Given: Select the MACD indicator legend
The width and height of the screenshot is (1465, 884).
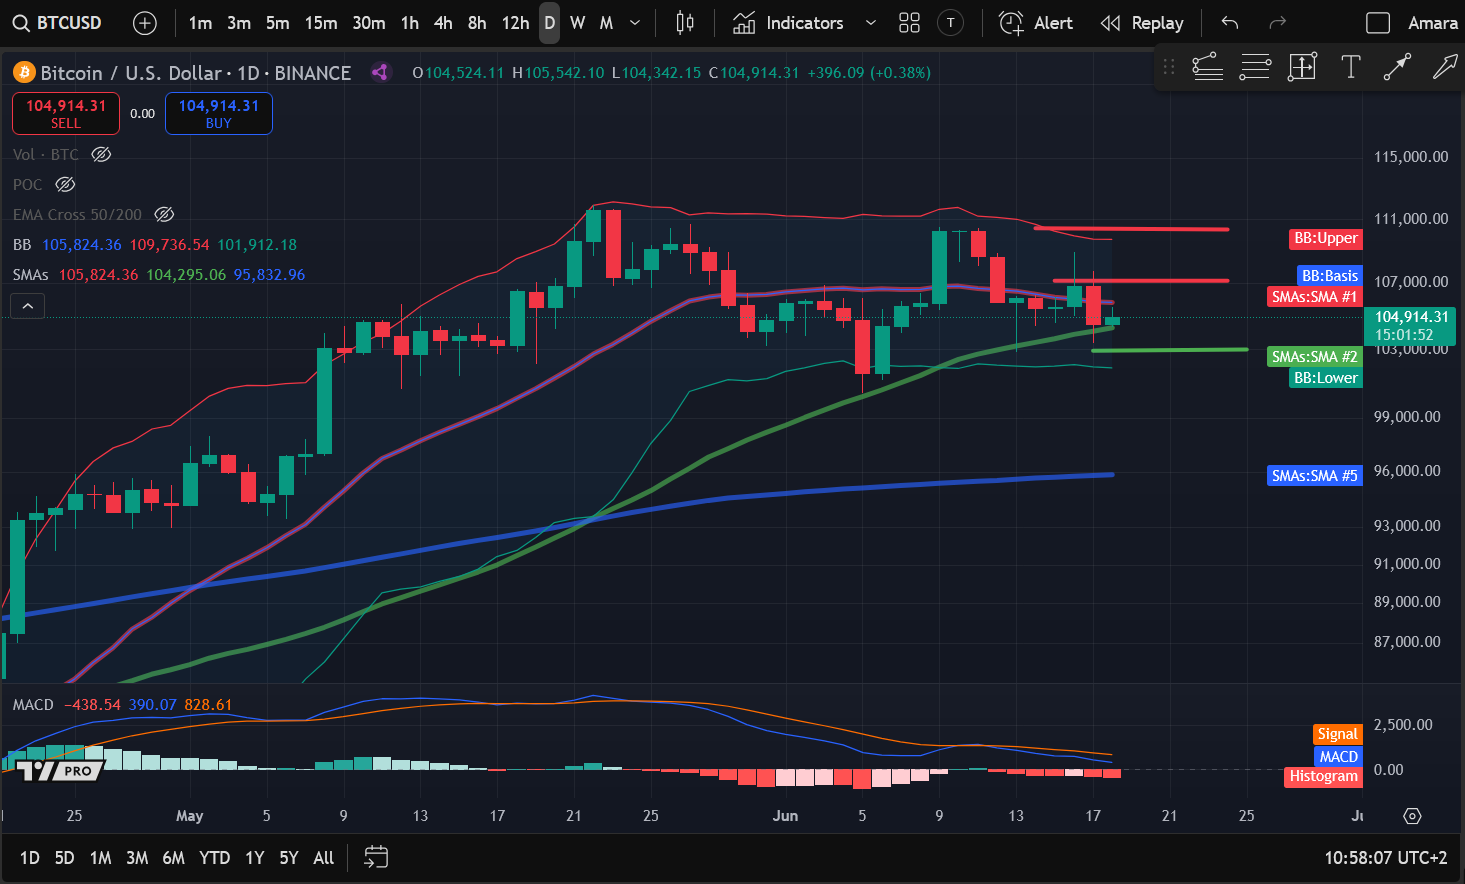Looking at the screenshot, I should coord(33,704).
